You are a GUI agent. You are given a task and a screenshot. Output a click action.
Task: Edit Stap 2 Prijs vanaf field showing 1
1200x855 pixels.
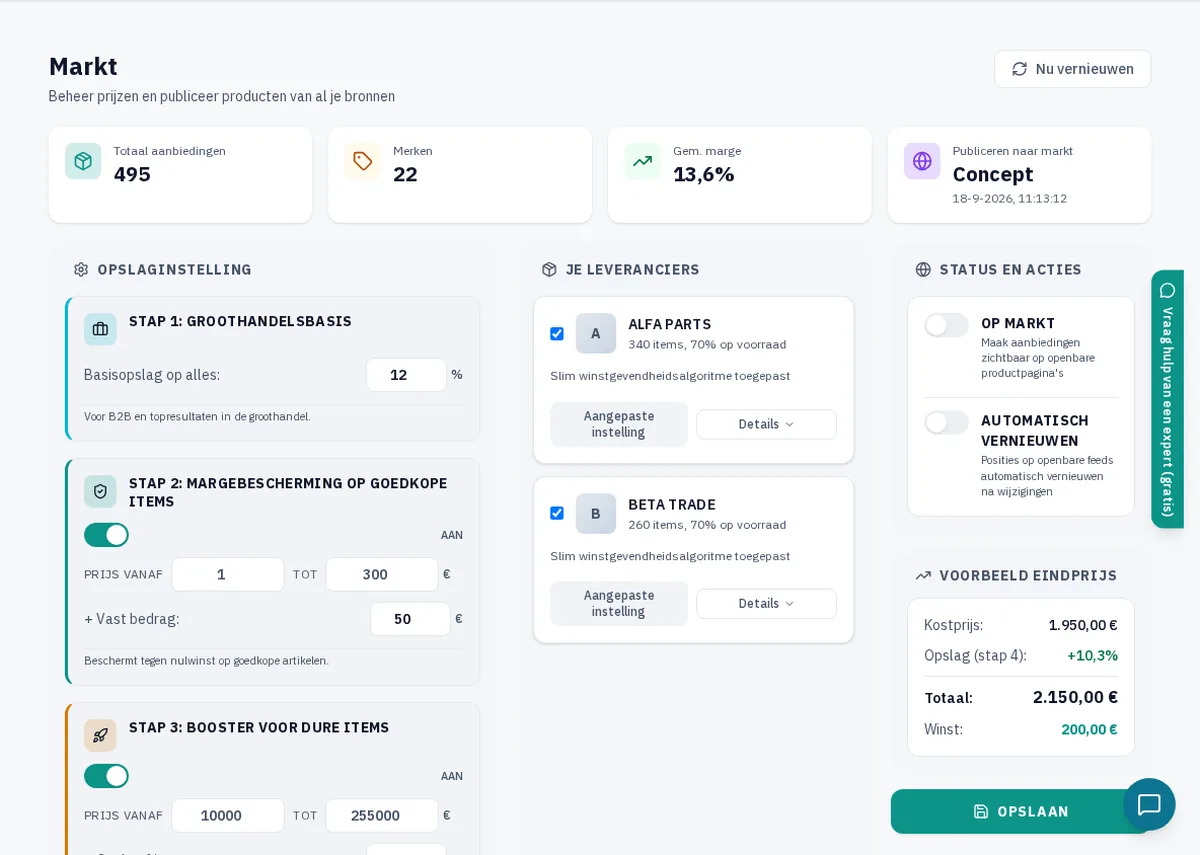pyautogui.click(x=228, y=574)
